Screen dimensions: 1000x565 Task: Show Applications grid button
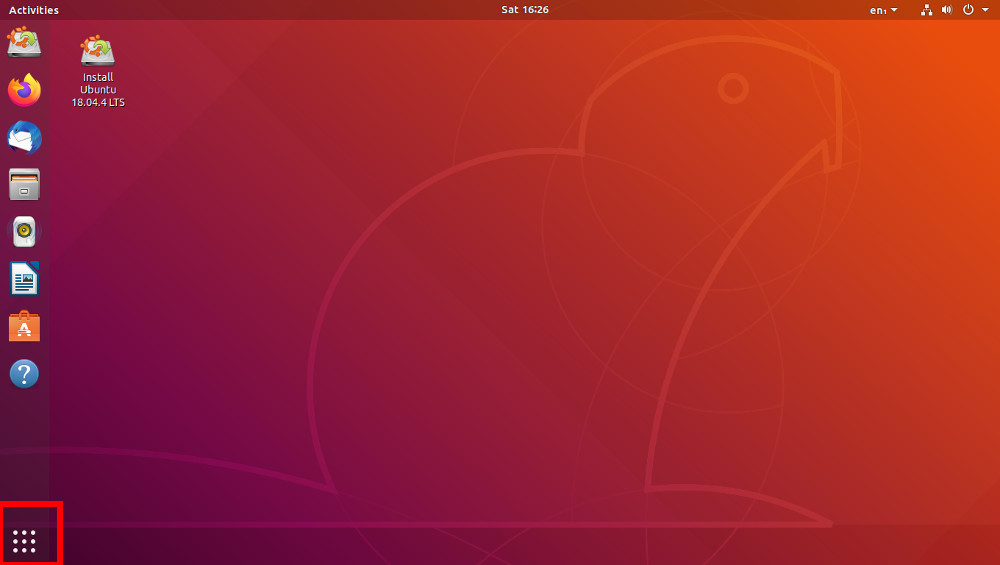click(x=24, y=541)
